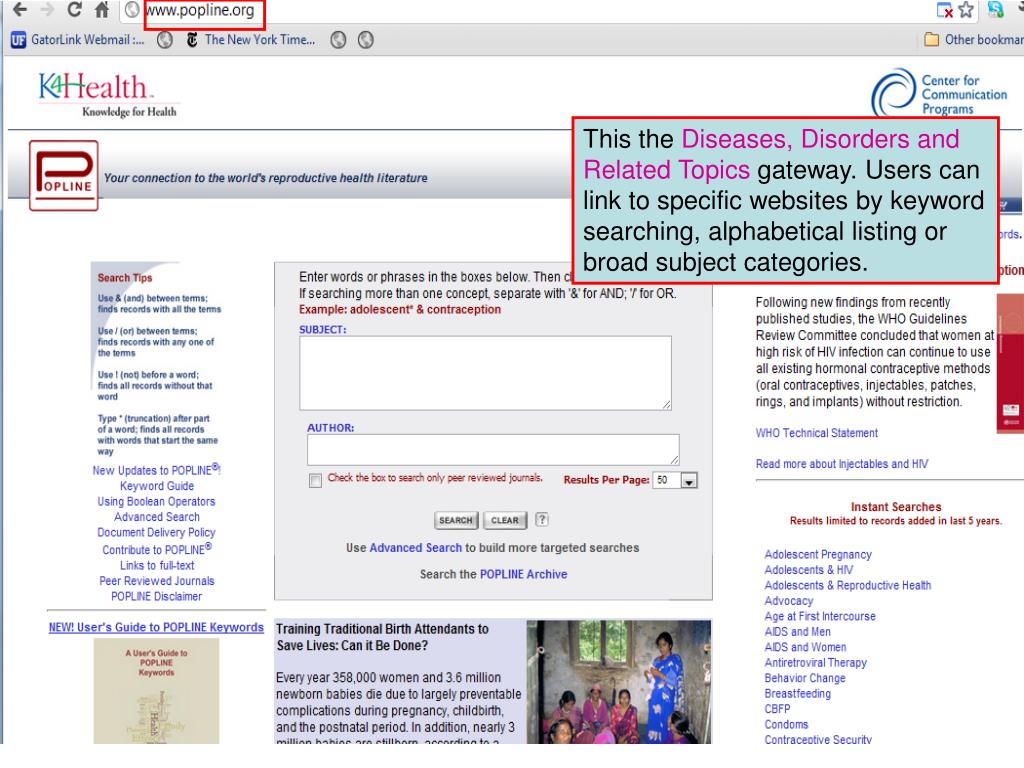Click the browser Forward arrow
The image size is (1024, 768).
click(x=47, y=10)
